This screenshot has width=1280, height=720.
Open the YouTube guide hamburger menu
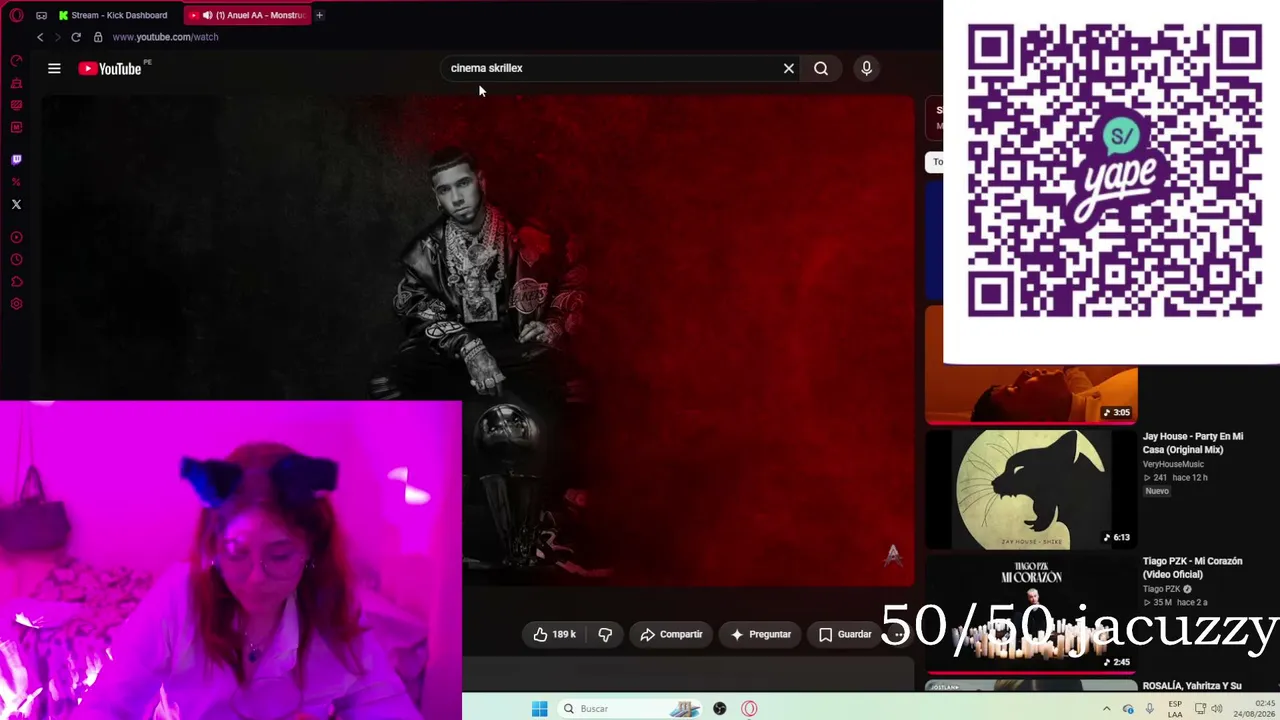[54, 68]
